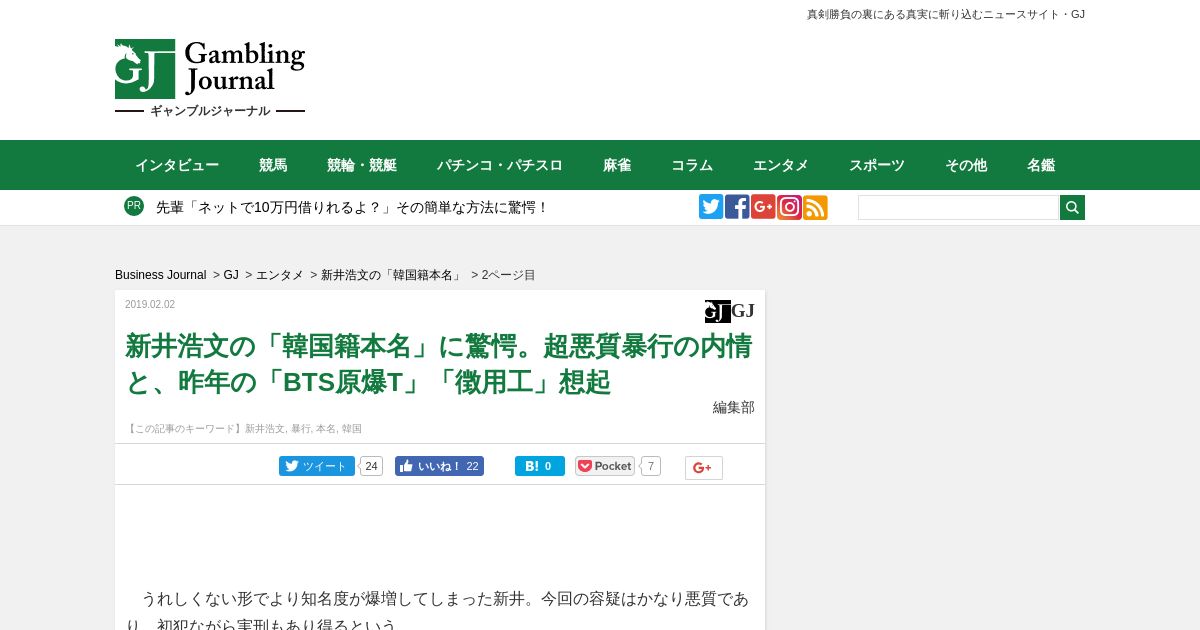The height and width of the screenshot is (630, 1200).
Task: Go to GJ breadcrumb link
Action: tap(231, 275)
